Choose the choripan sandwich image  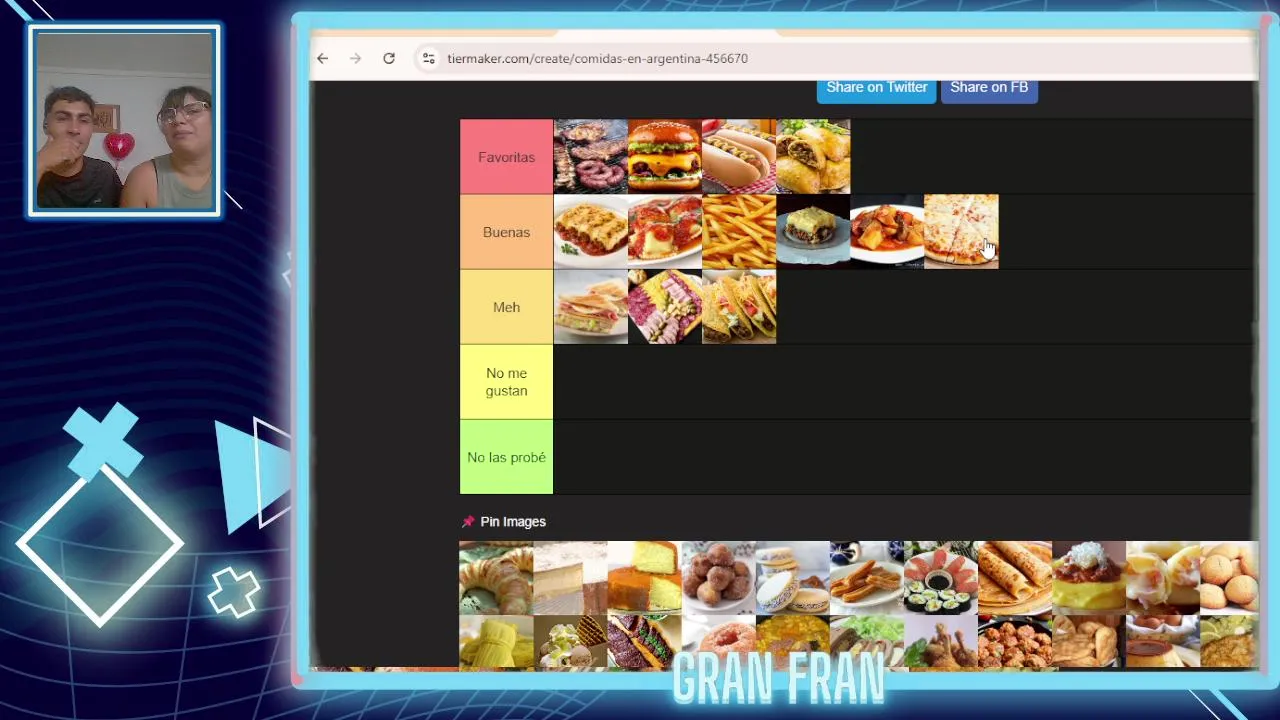point(644,642)
